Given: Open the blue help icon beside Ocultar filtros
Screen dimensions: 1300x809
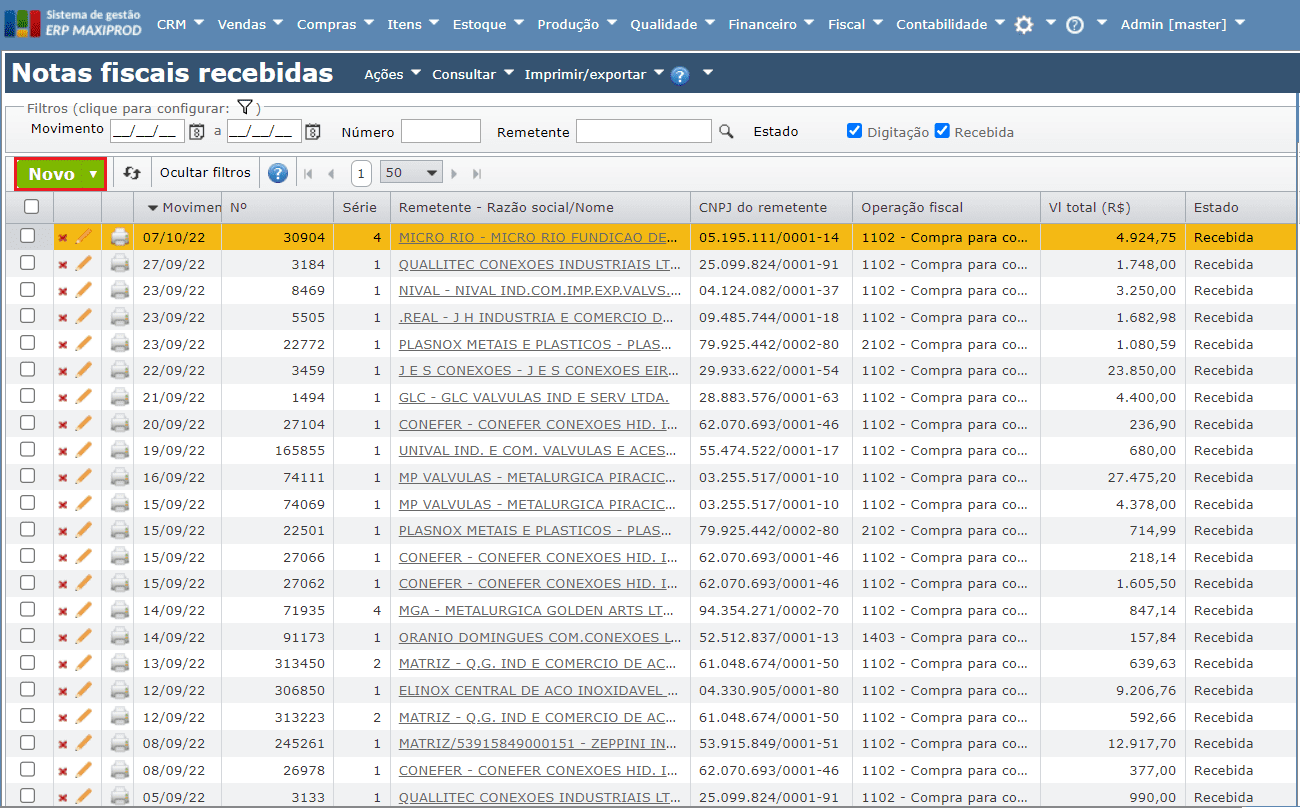Looking at the screenshot, I should (x=277, y=172).
